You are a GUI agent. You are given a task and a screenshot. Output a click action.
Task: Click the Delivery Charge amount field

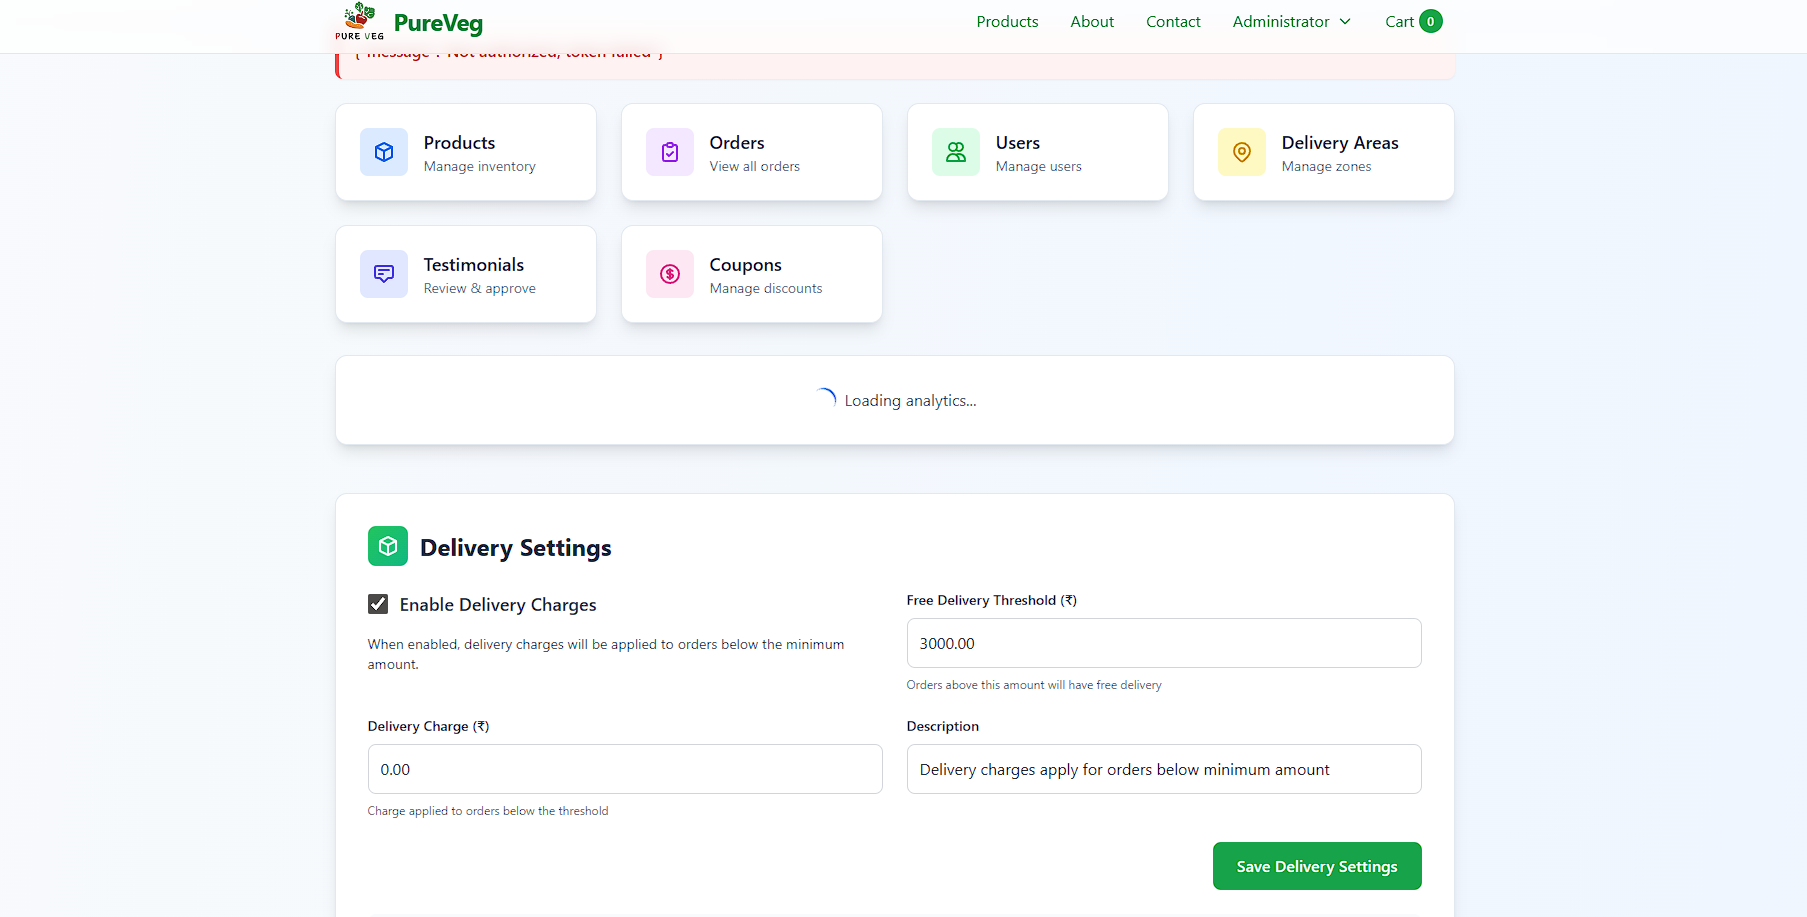624,769
